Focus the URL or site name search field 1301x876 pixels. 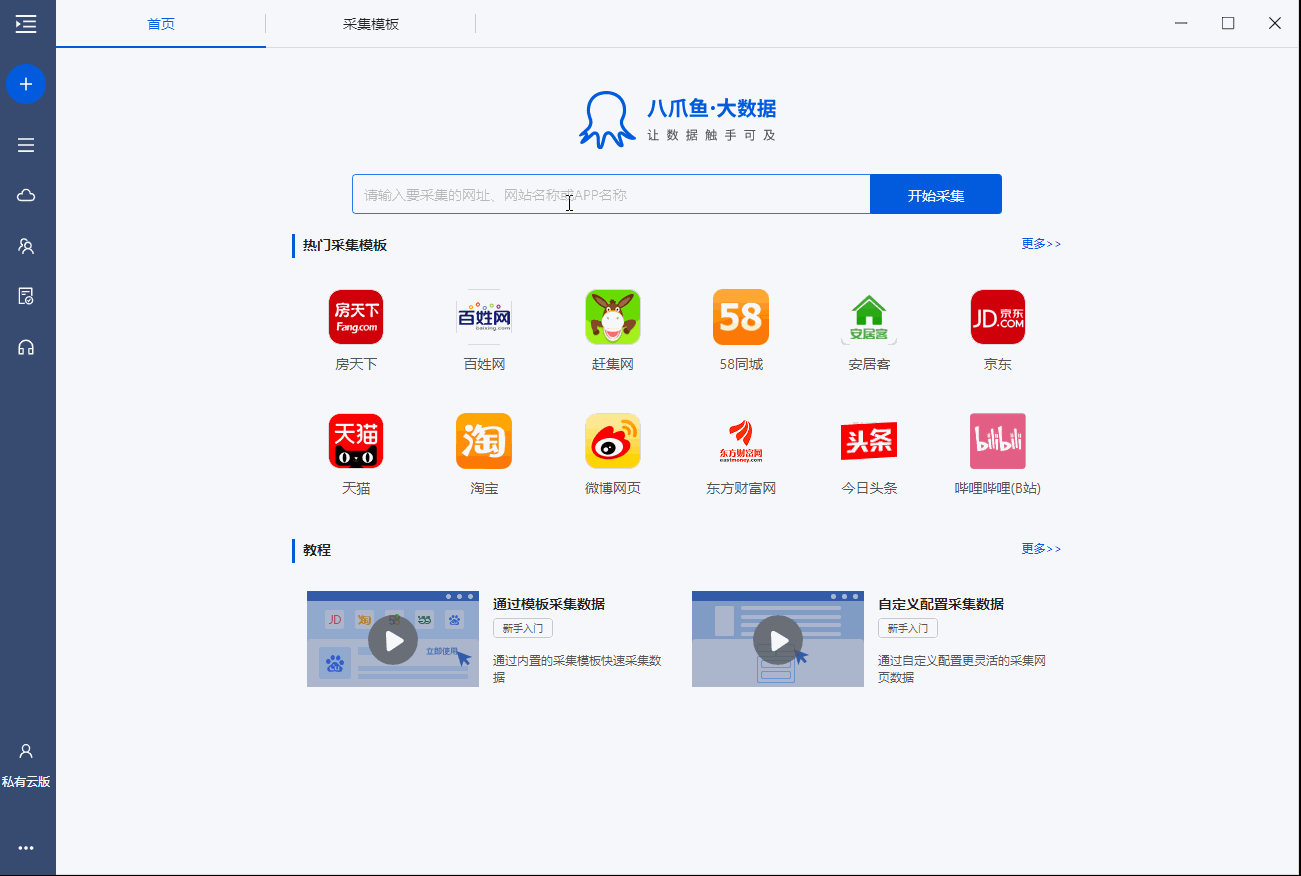611,195
